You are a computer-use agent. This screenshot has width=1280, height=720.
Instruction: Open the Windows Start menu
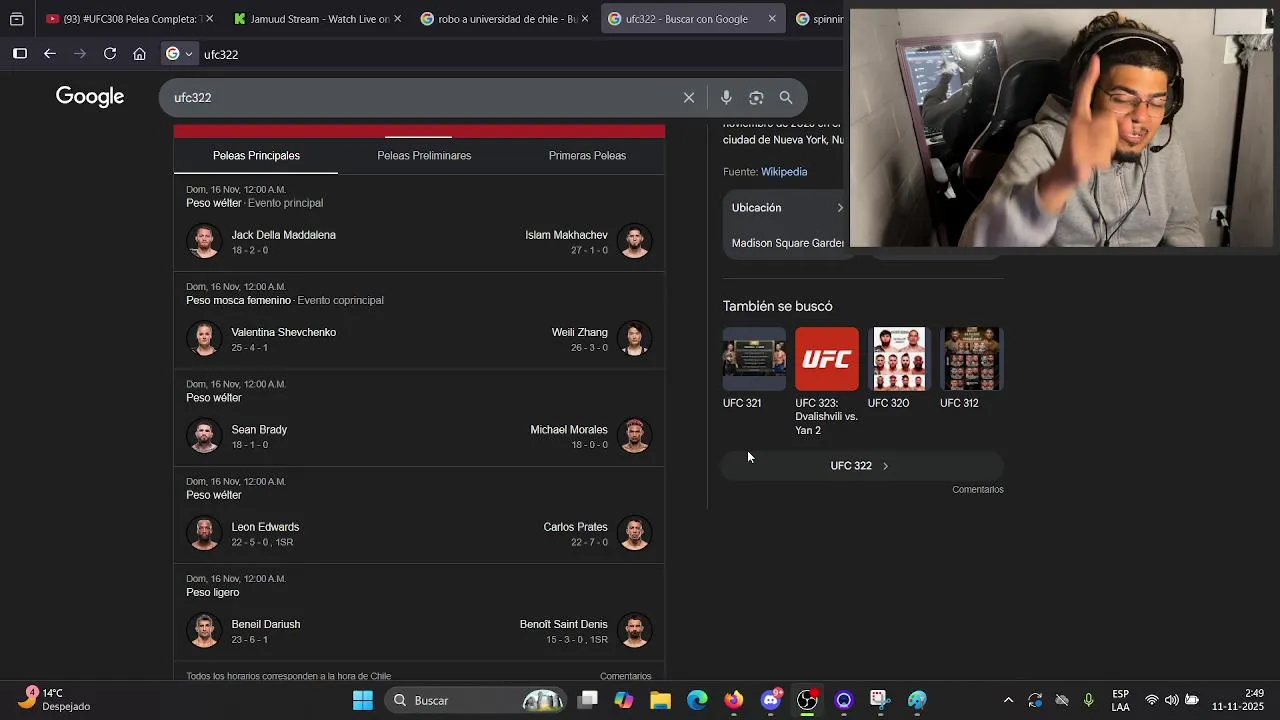(363, 700)
